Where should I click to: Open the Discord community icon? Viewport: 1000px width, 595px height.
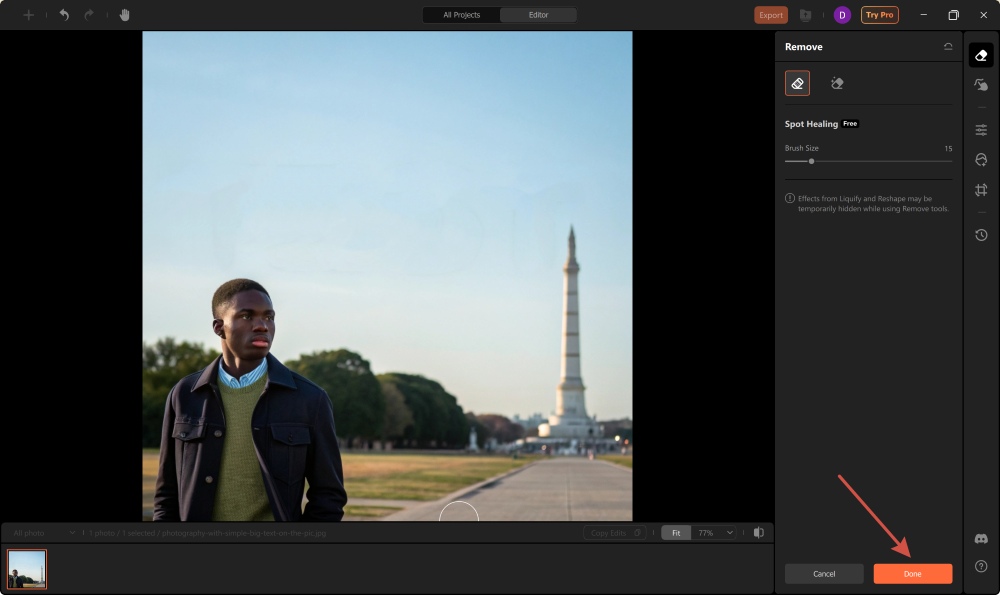pos(980,538)
